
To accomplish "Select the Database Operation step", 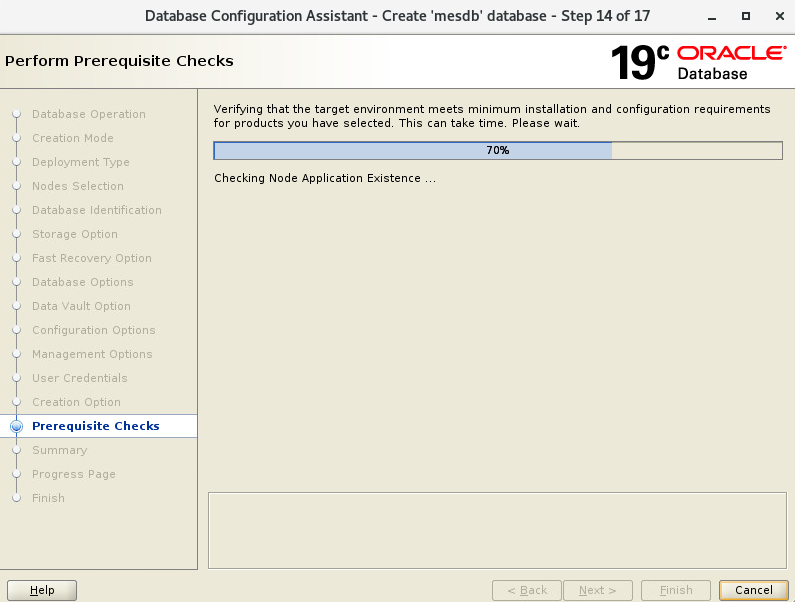I will (88, 114).
